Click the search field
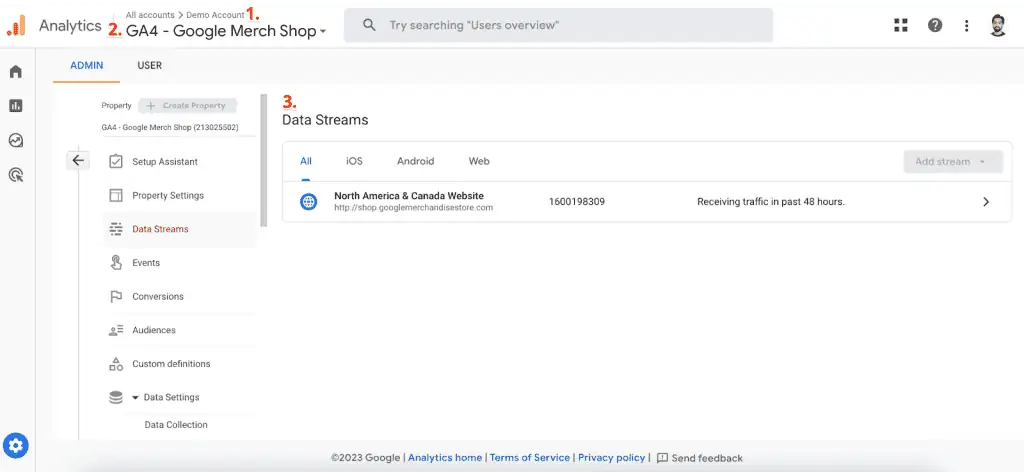The height and width of the screenshot is (472, 1024). (558, 25)
